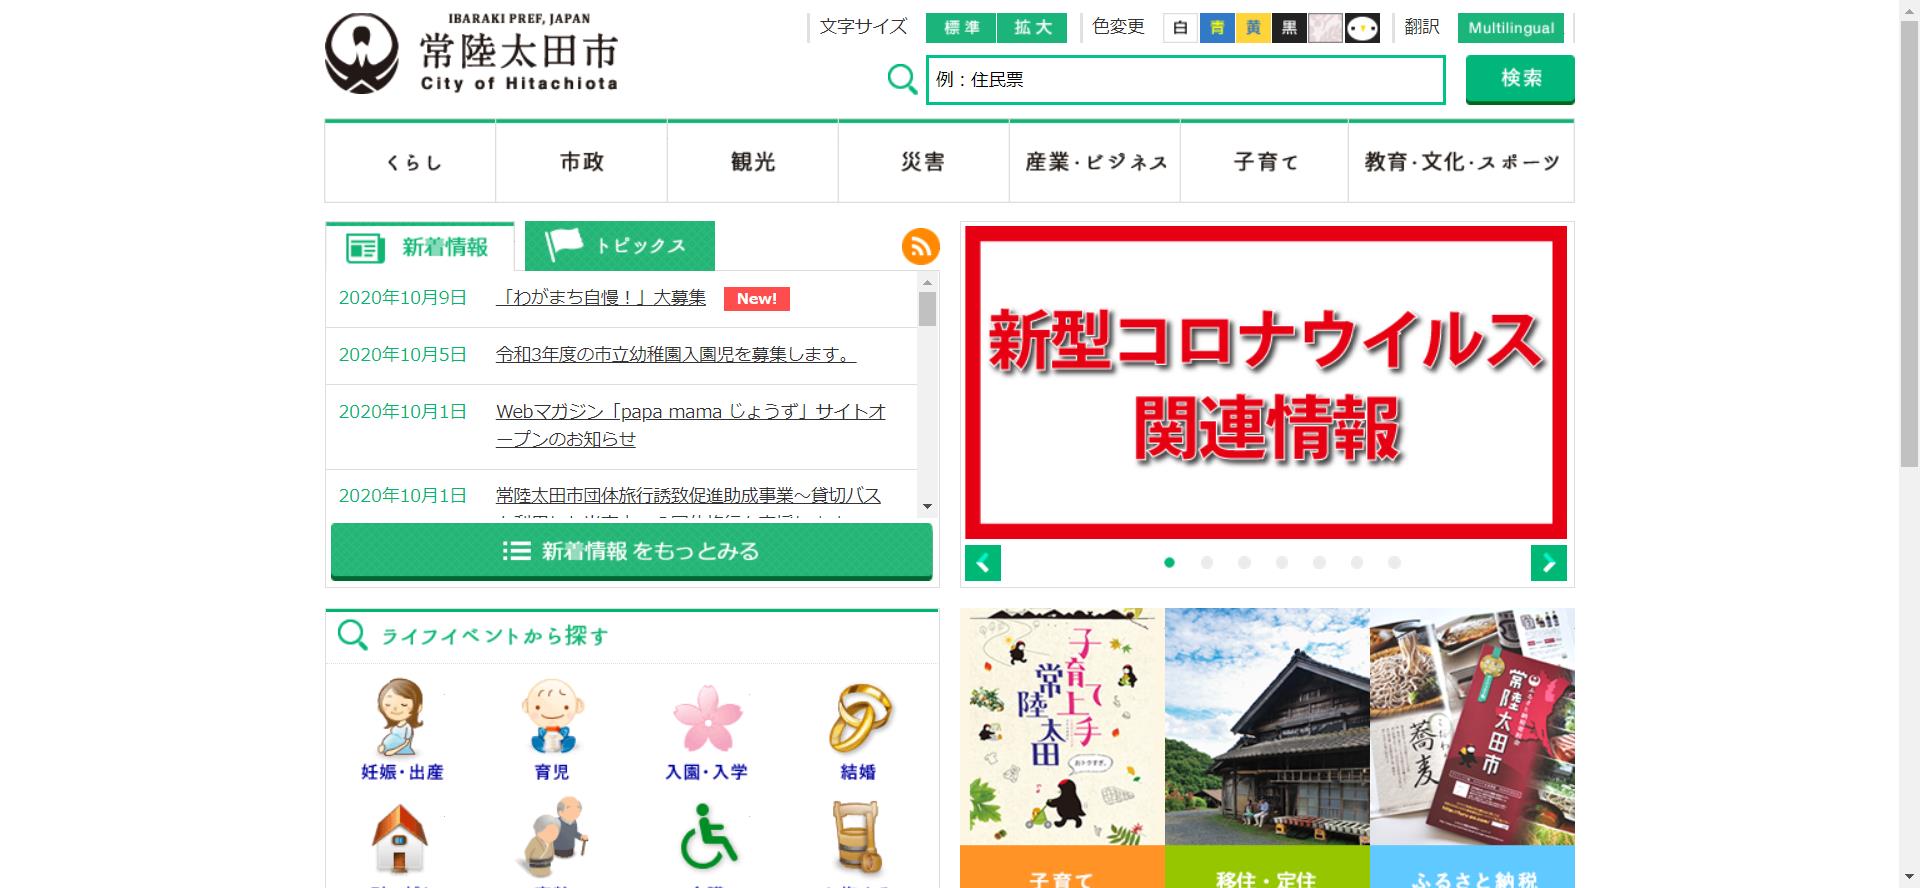Open the くらし menu
This screenshot has width=1920, height=888.
(411, 162)
